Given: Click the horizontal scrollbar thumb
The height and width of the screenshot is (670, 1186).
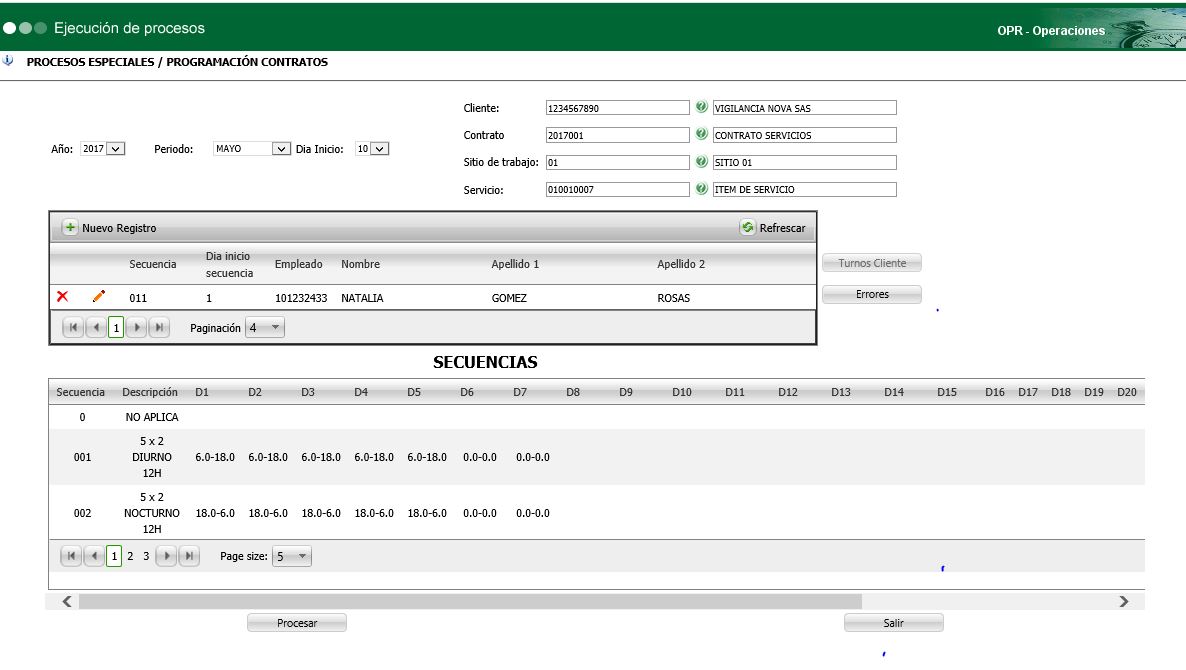Looking at the screenshot, I should (x=470, y=601).
